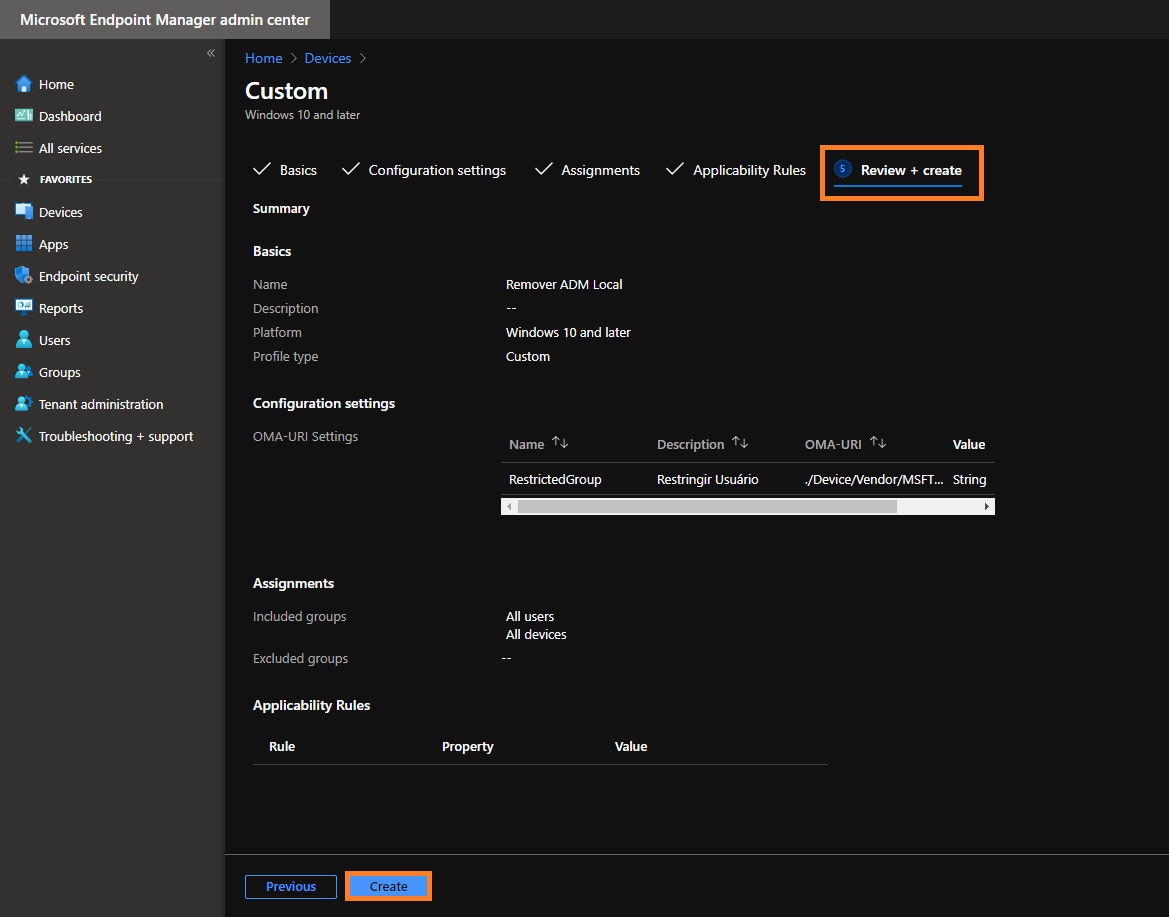
Task: Open the Dashboard chart icon
Action: coord(24,116)
